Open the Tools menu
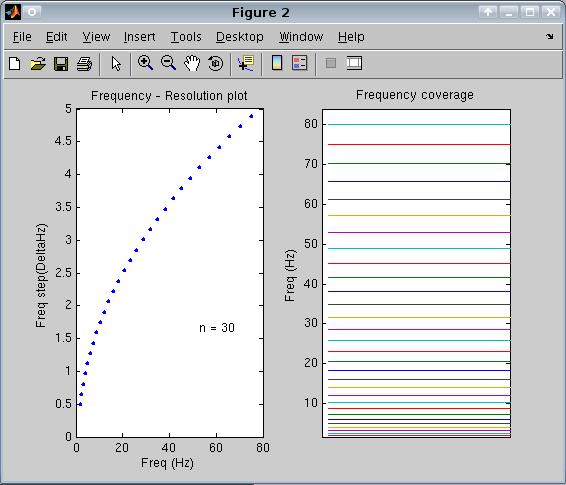Viewport: 566px width, 485px height. tap(186, 37)
